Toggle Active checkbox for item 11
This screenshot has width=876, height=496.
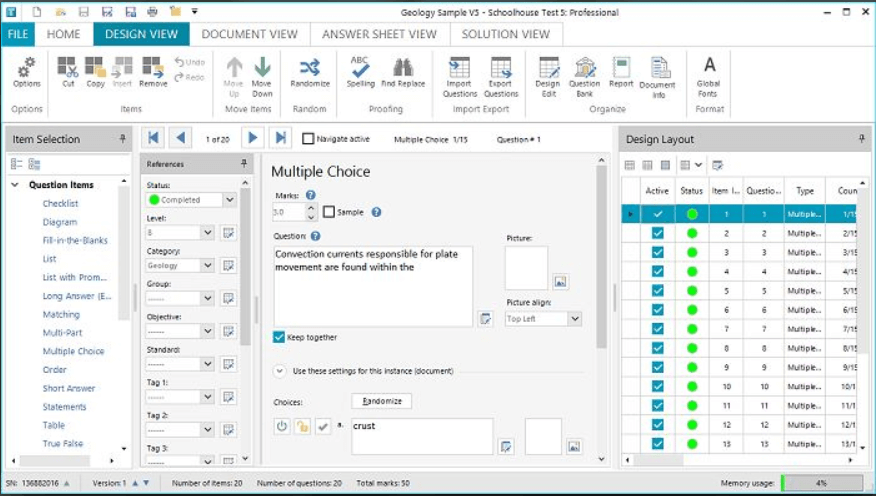coord(658,406)
